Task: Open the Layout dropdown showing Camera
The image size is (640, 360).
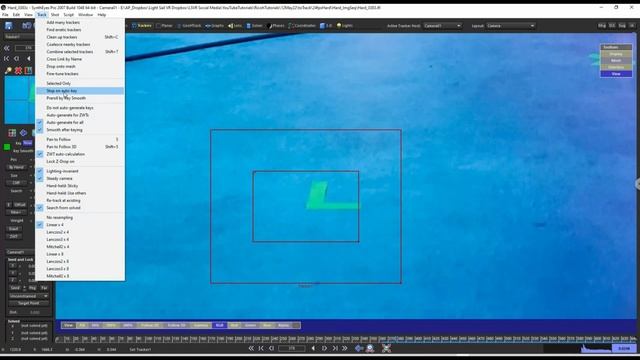Action: coord(510,26)
